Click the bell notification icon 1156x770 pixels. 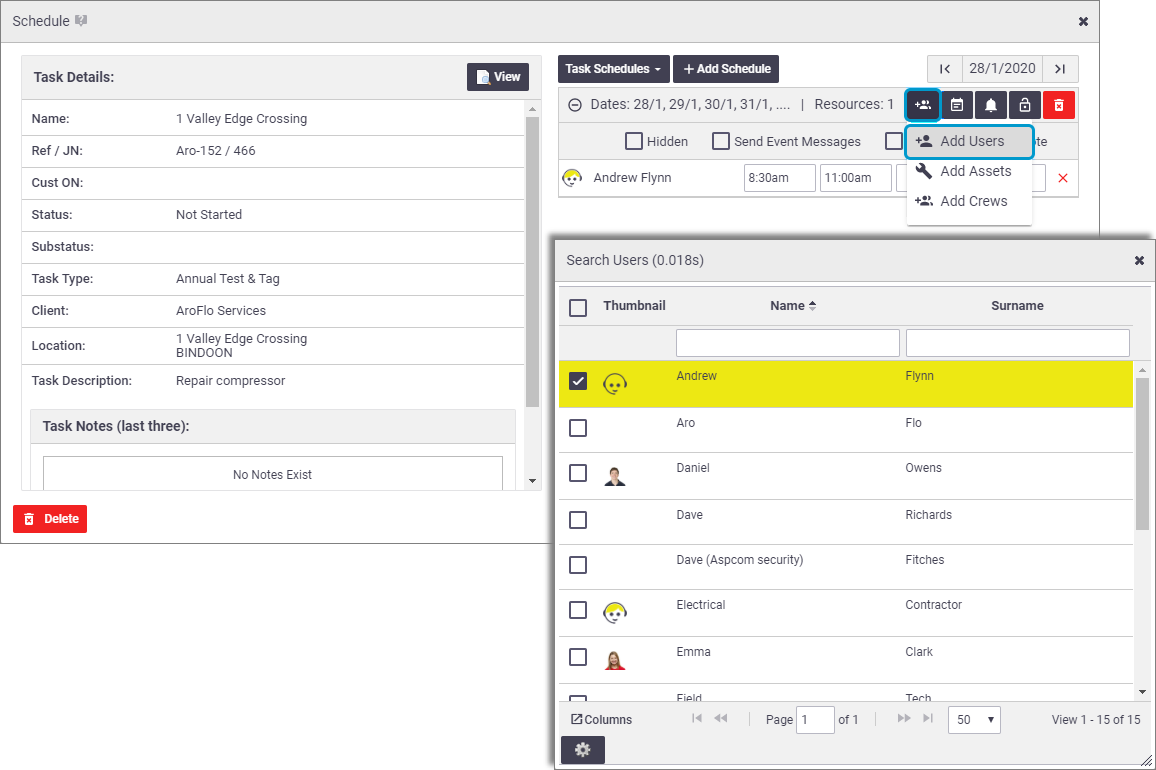(x=991, y=105)
